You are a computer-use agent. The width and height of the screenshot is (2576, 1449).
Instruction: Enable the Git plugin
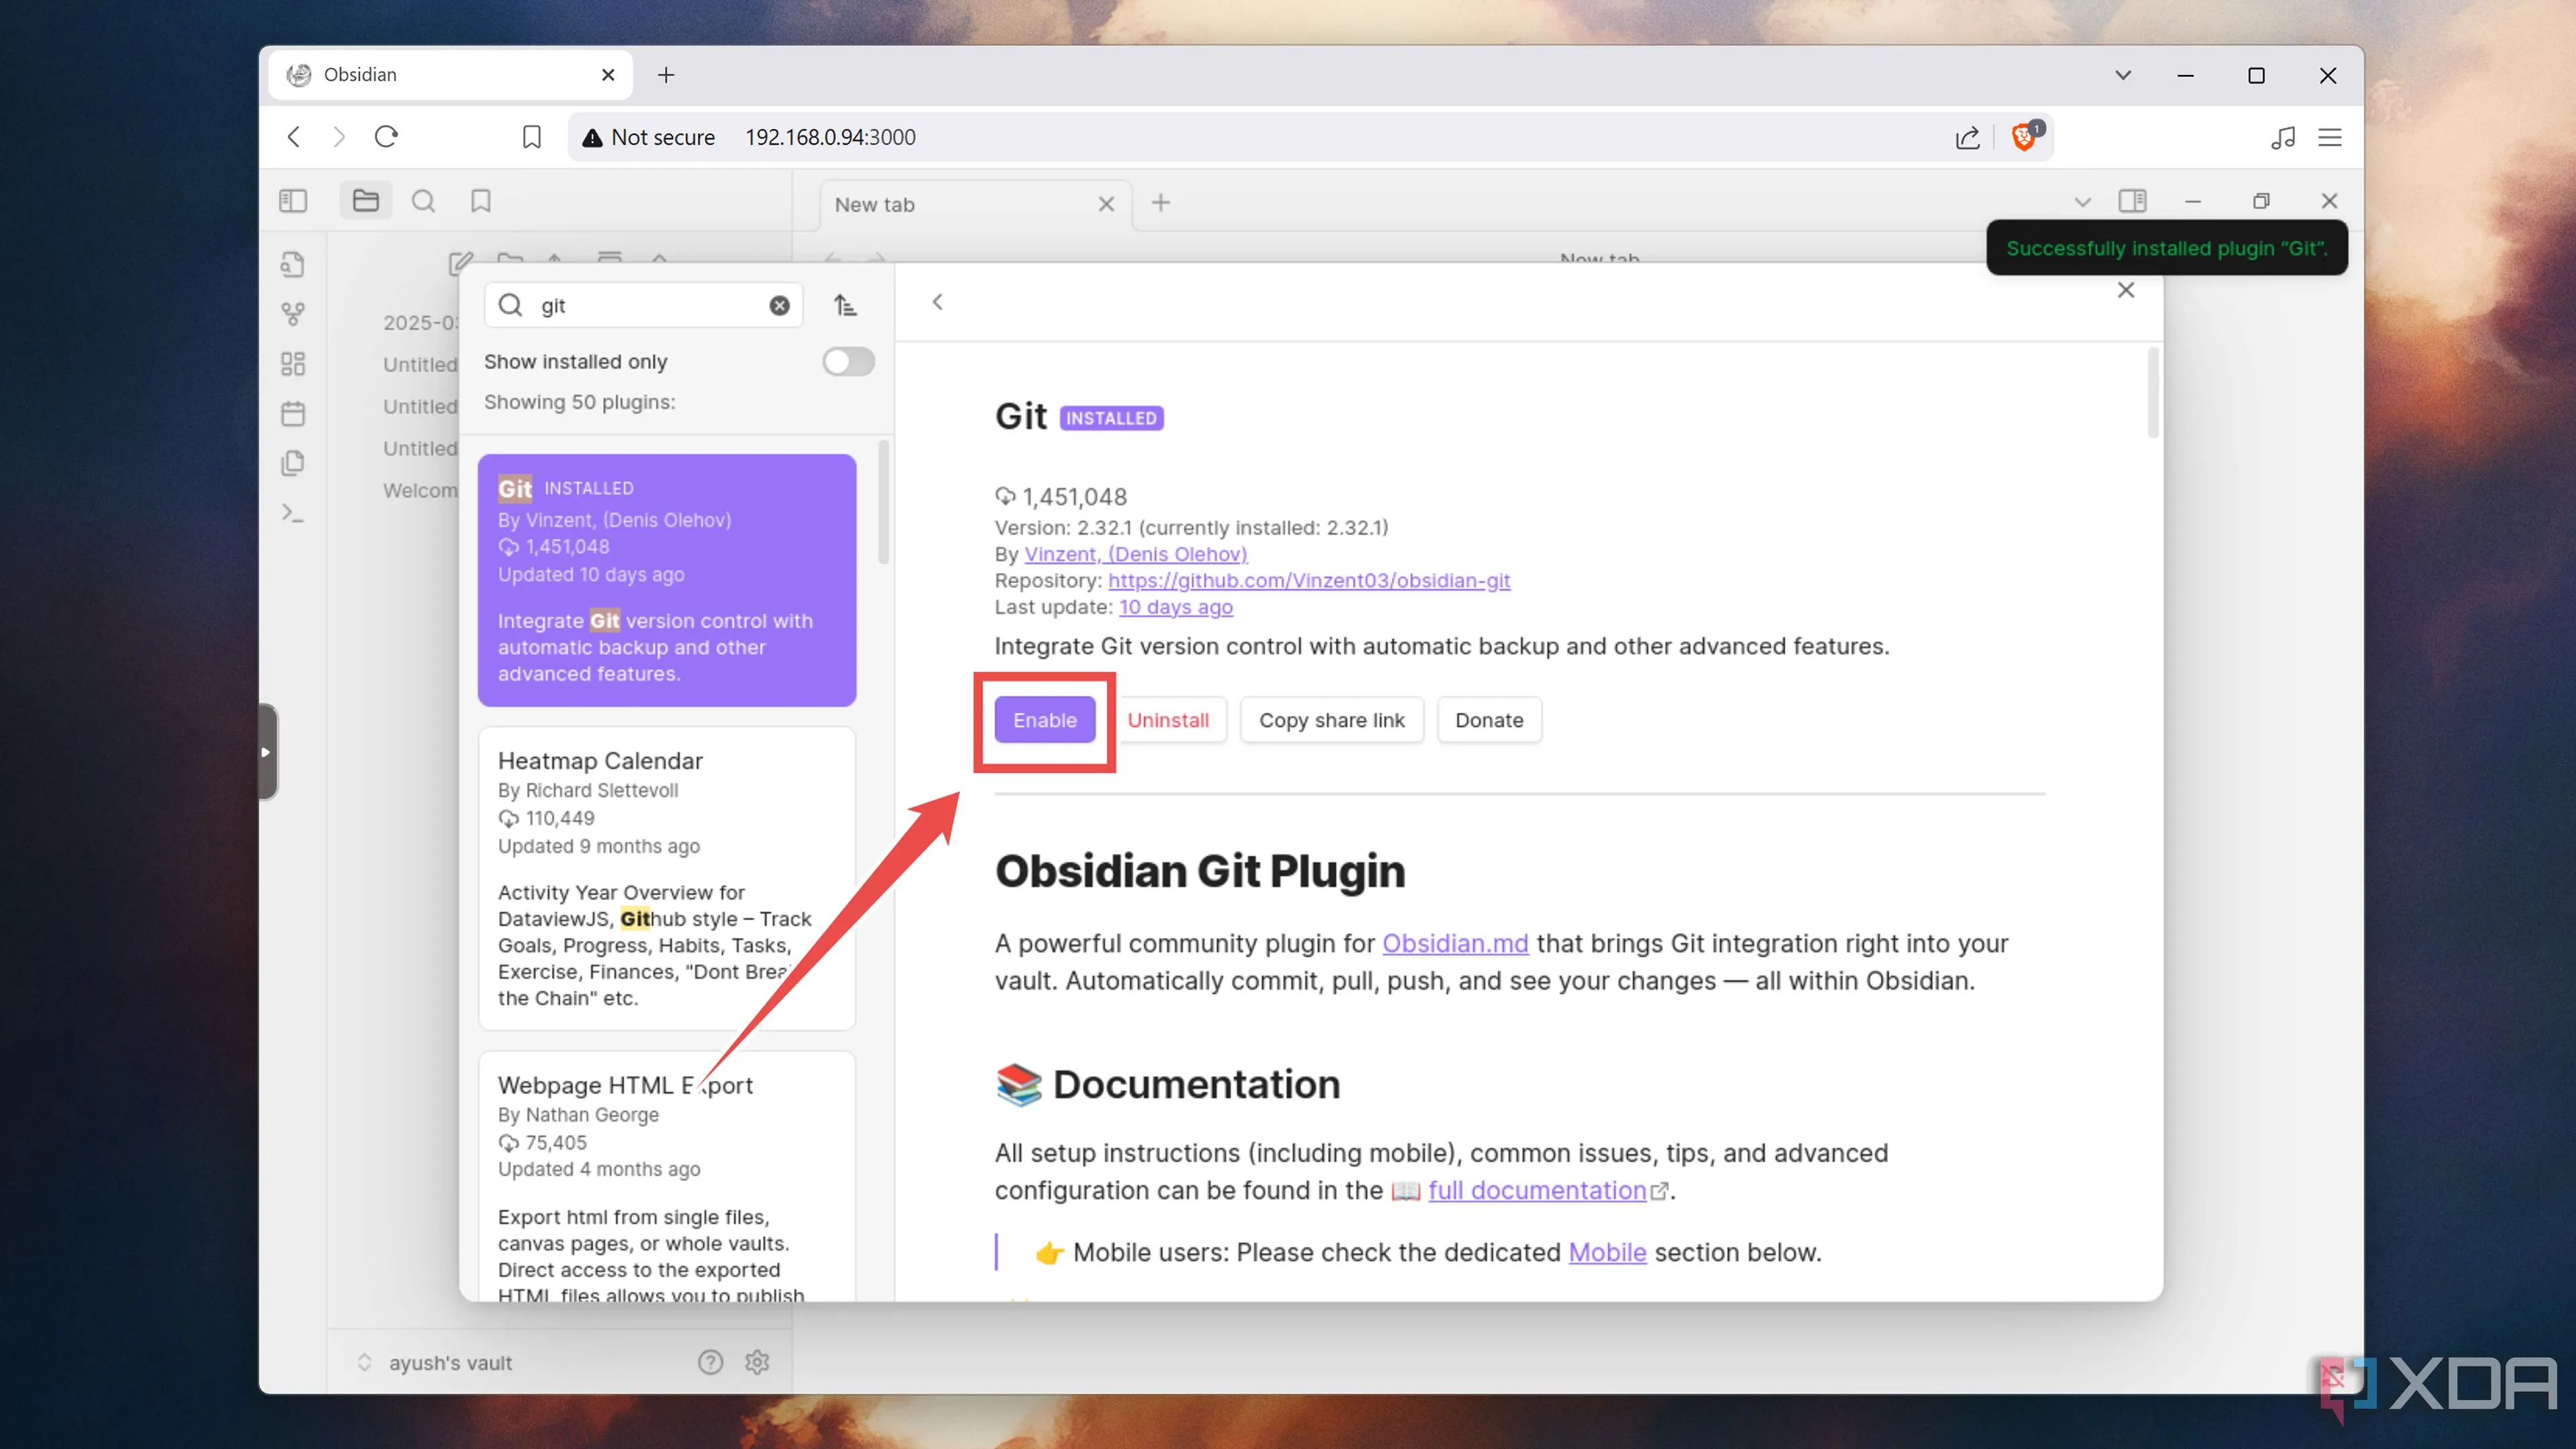[x=1044, y=720]
